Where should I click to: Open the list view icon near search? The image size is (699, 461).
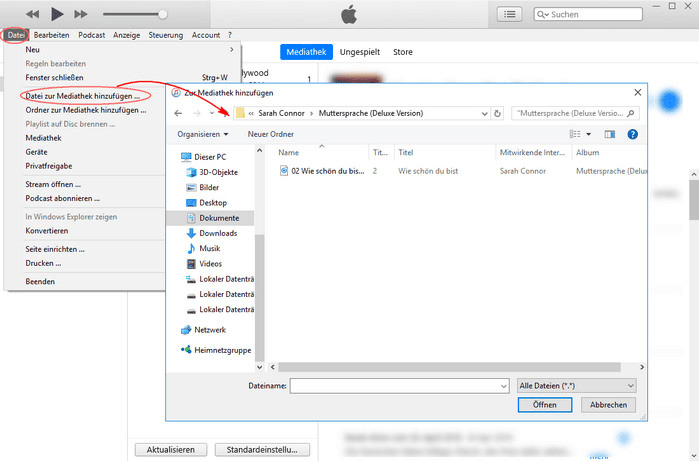click(x=510, y=14)
